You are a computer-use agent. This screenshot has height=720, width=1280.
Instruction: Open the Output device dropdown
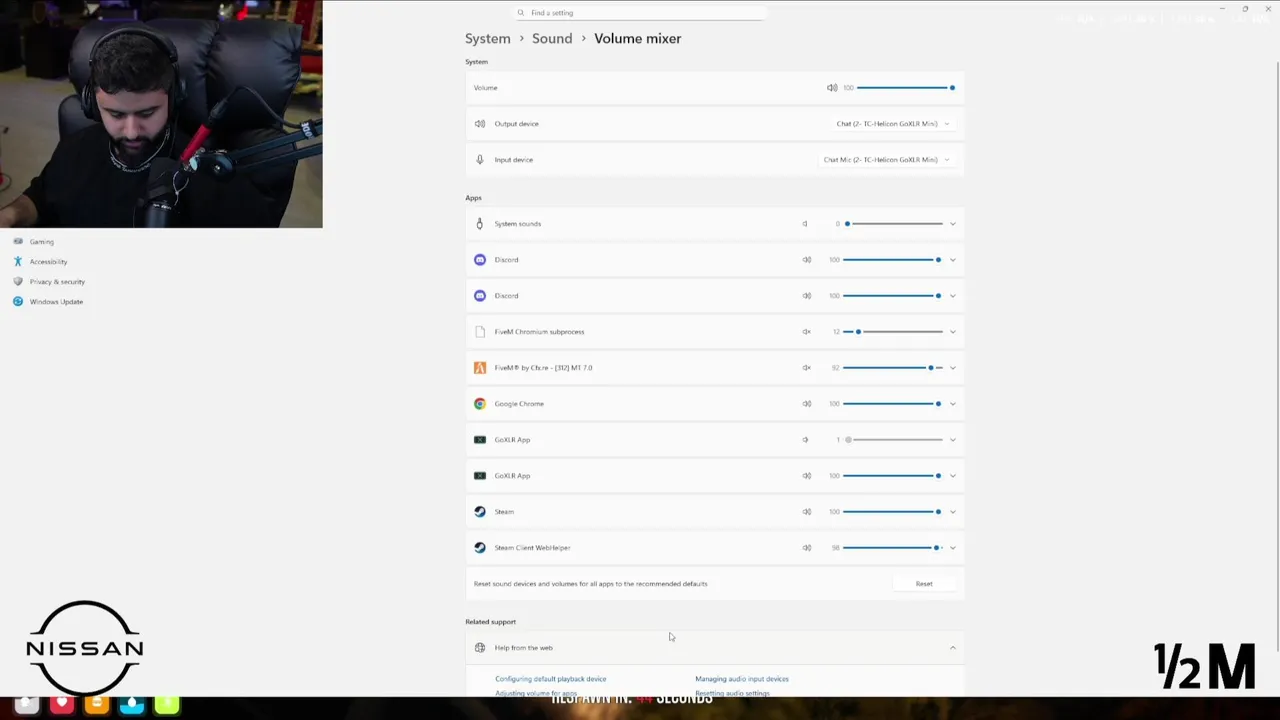pyautogui.click(x=893, y=124)
